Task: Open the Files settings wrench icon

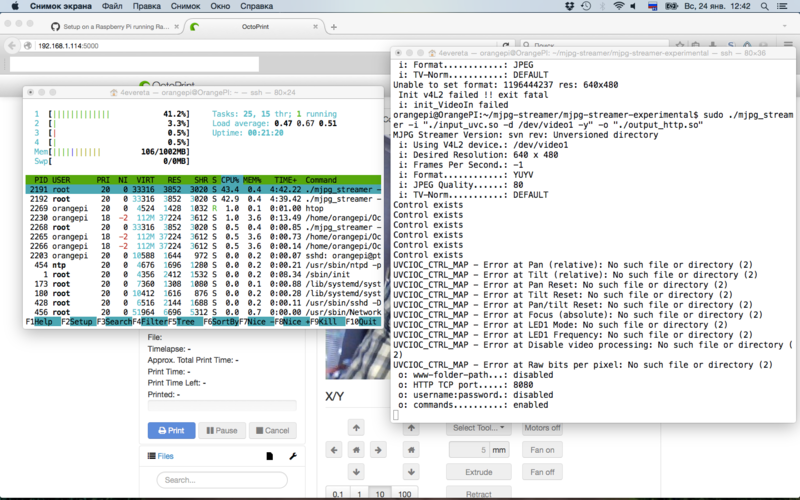Action: (x=293, y=456)
